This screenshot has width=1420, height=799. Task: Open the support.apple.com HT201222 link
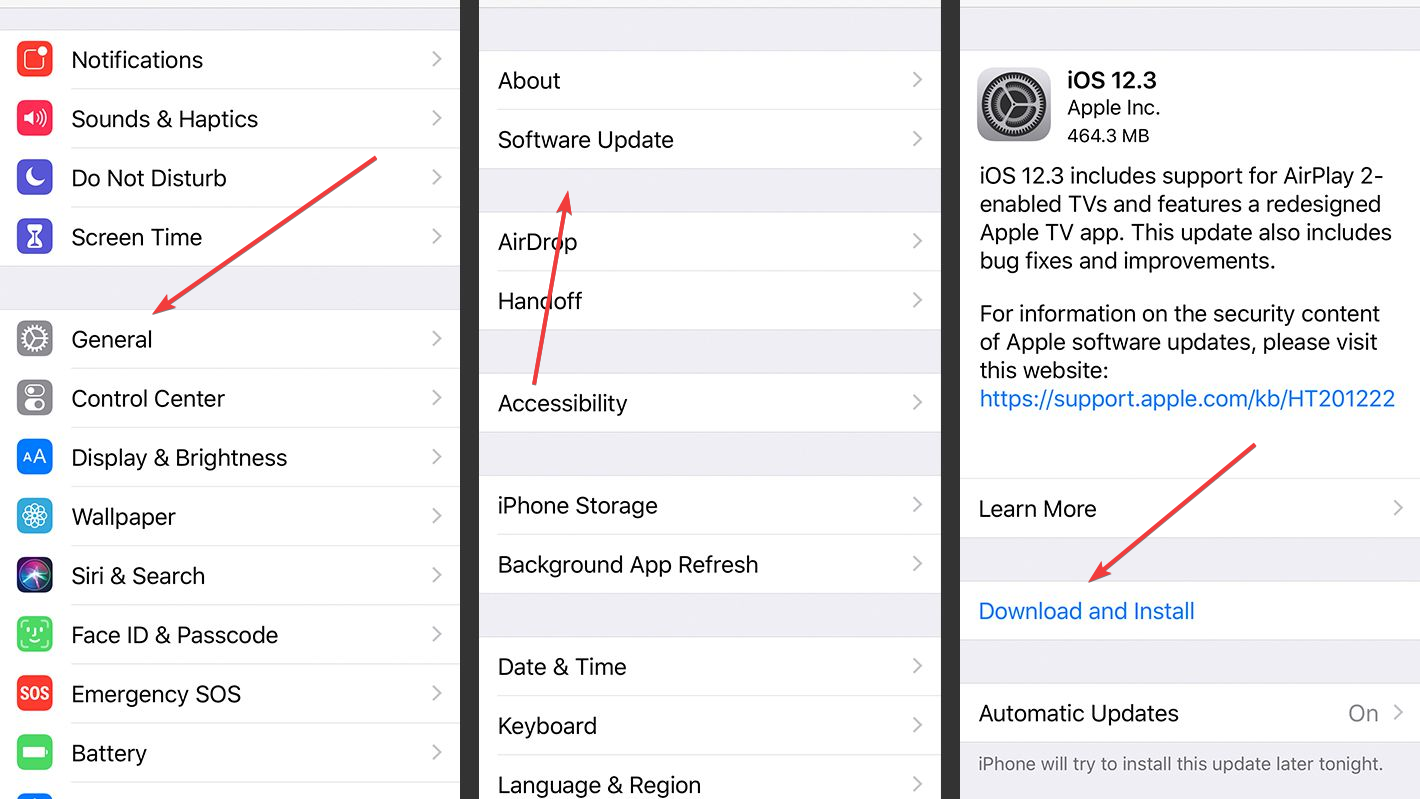[1187, 399]
